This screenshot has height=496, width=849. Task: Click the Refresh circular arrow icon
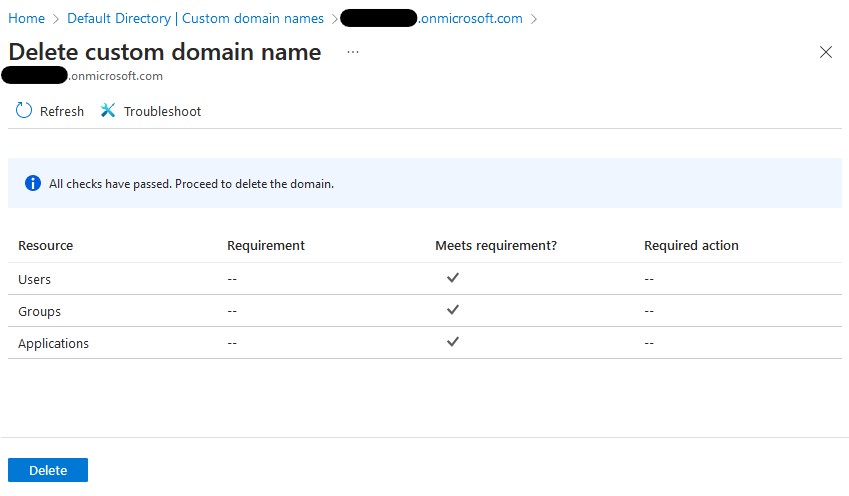[24, 111]
